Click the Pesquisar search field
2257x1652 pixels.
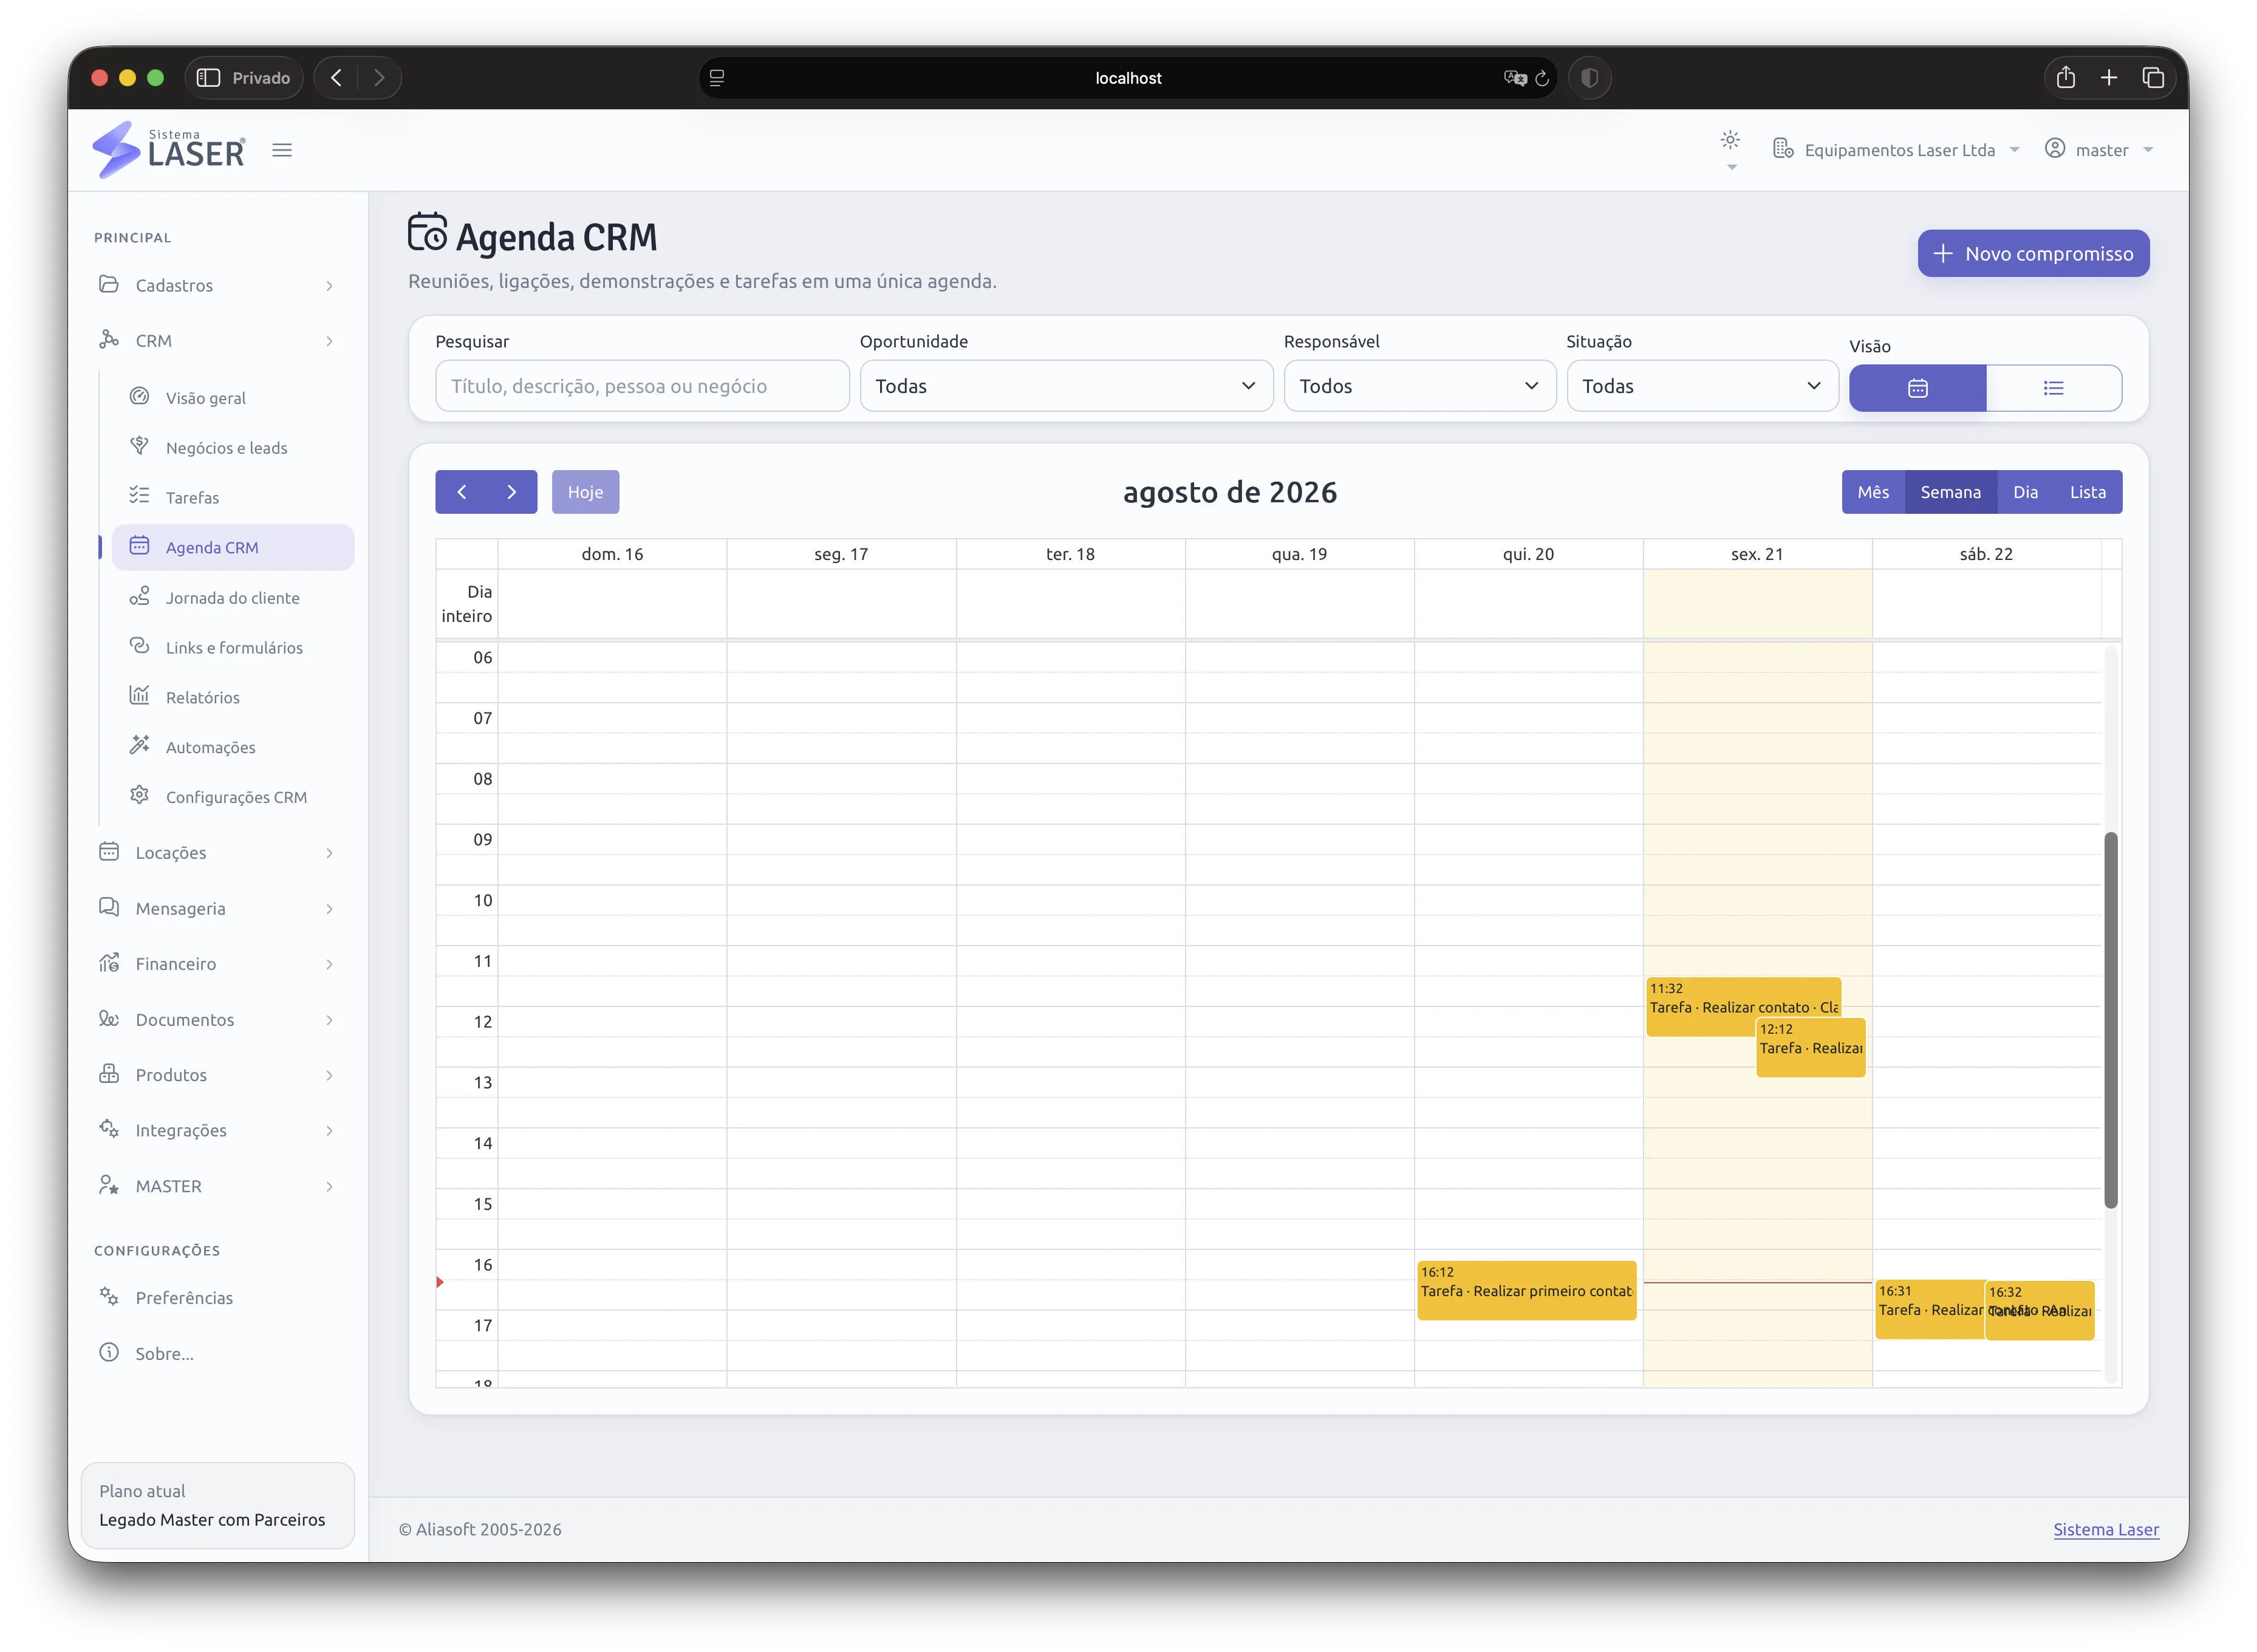(642, 386)
